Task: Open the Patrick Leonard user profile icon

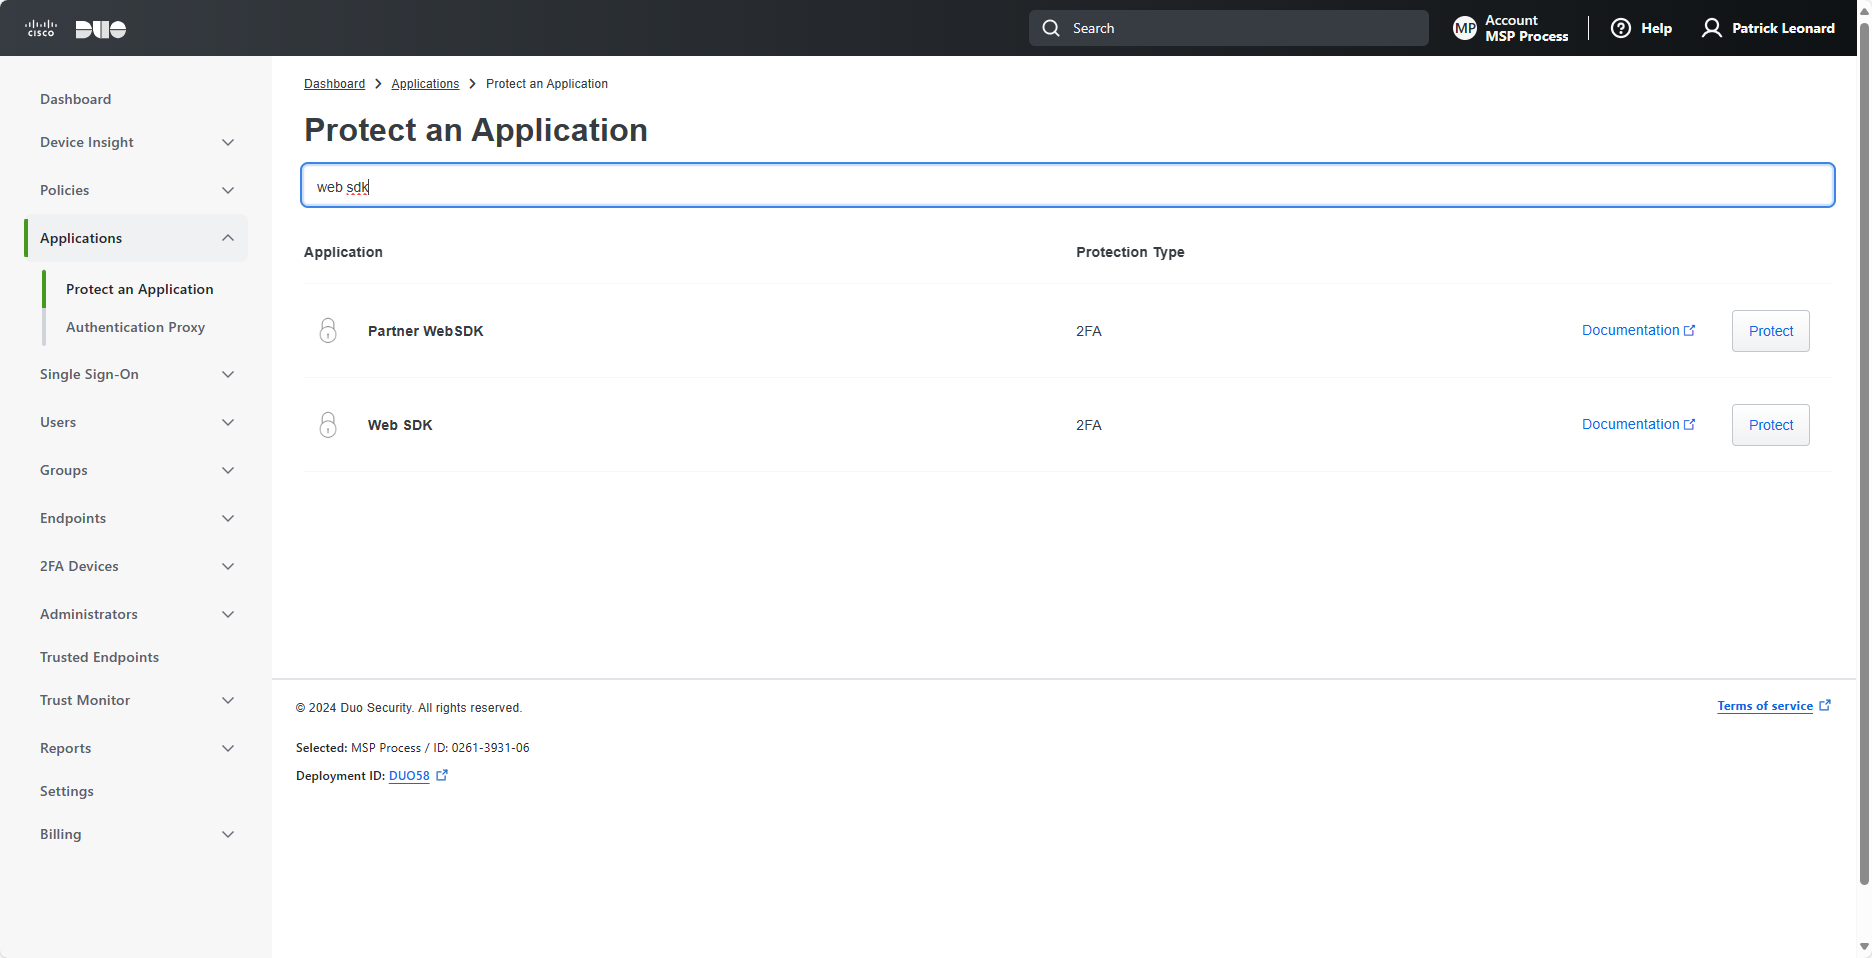Action: 1712,28
